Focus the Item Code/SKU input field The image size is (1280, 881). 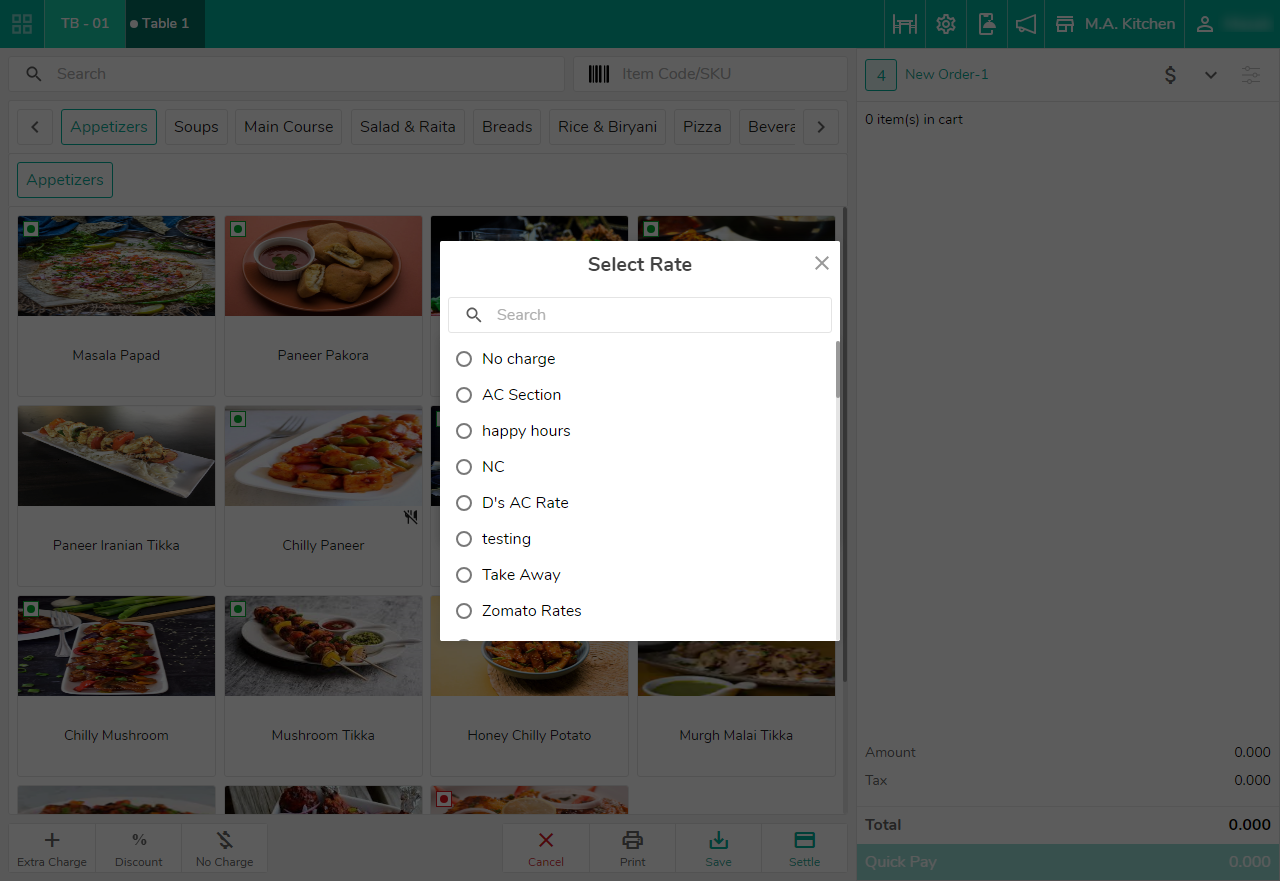pos(710,74)
